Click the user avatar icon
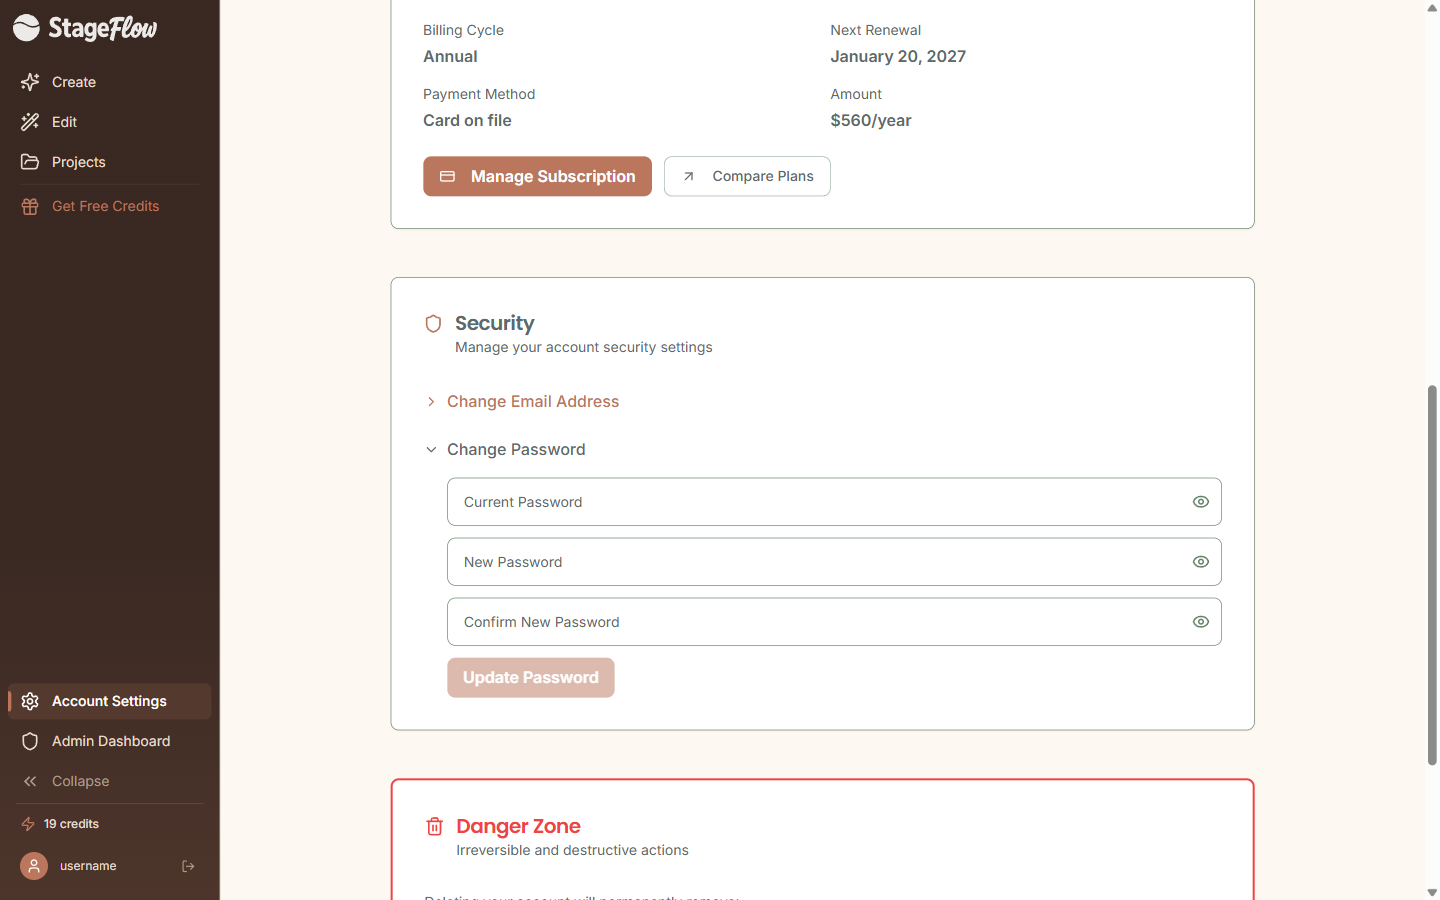 34,866
